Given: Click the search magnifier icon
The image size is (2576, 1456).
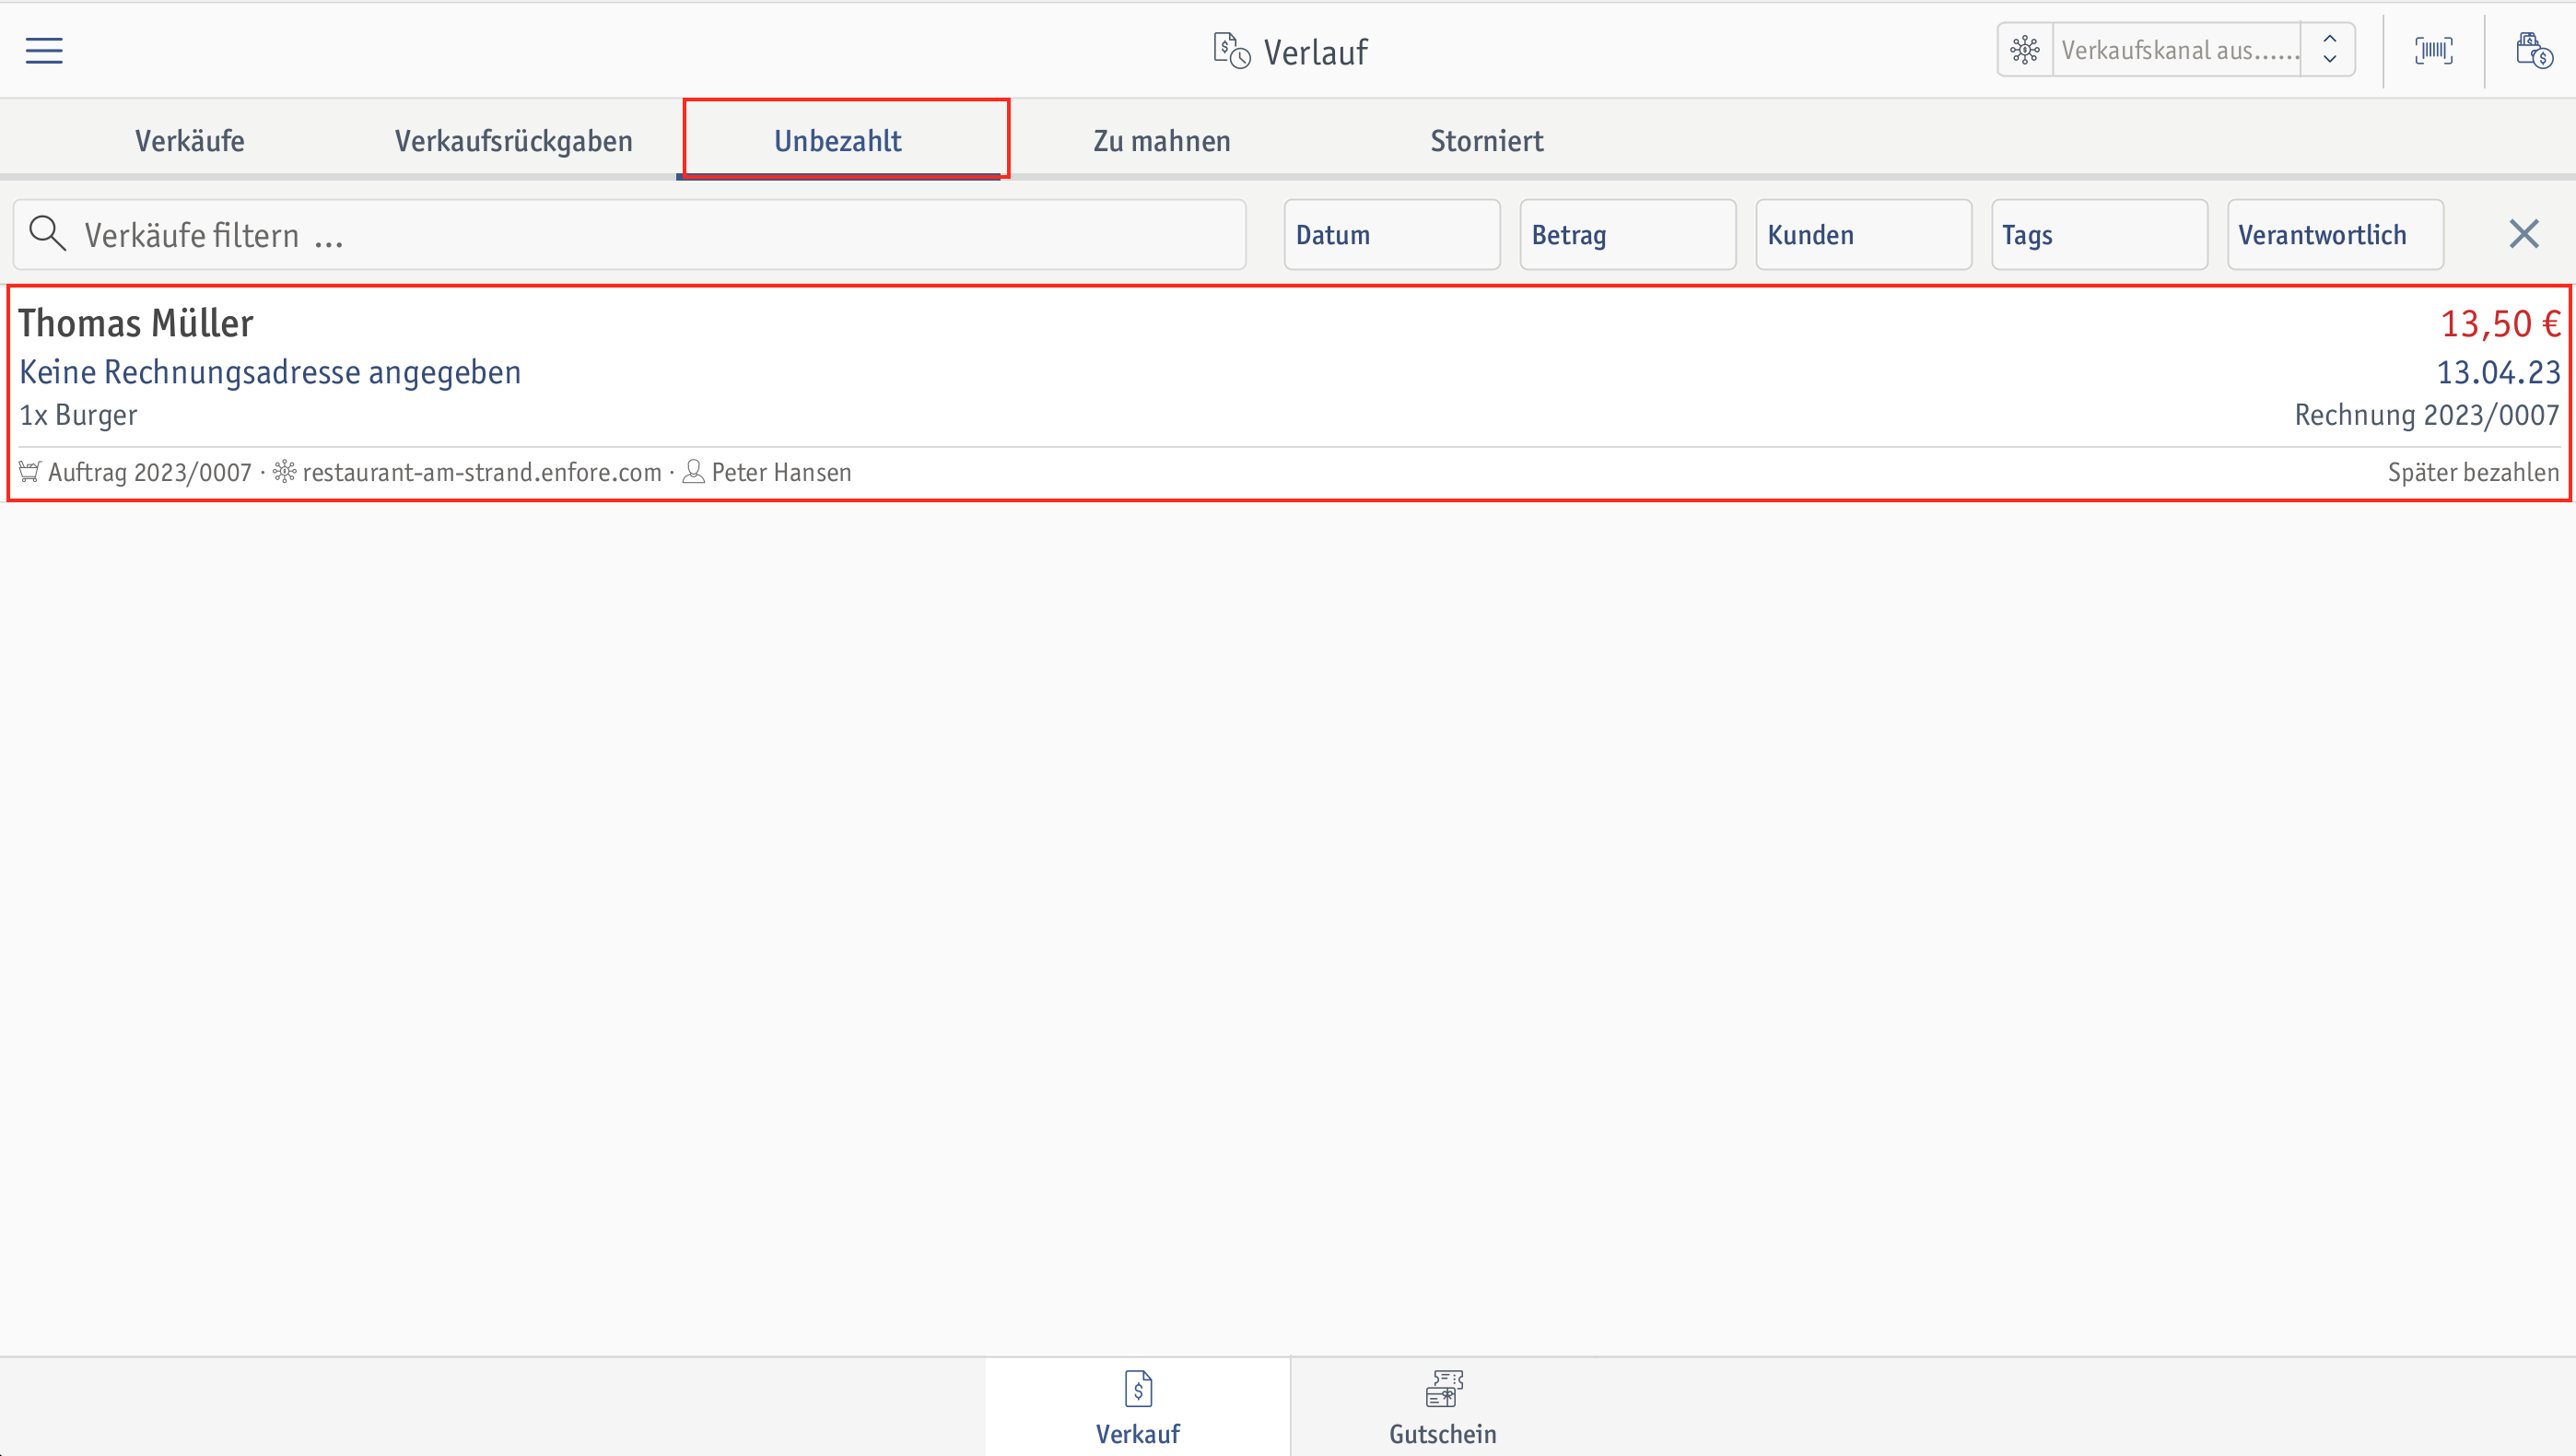Looking at the screenshot, I should pos(48,234).
